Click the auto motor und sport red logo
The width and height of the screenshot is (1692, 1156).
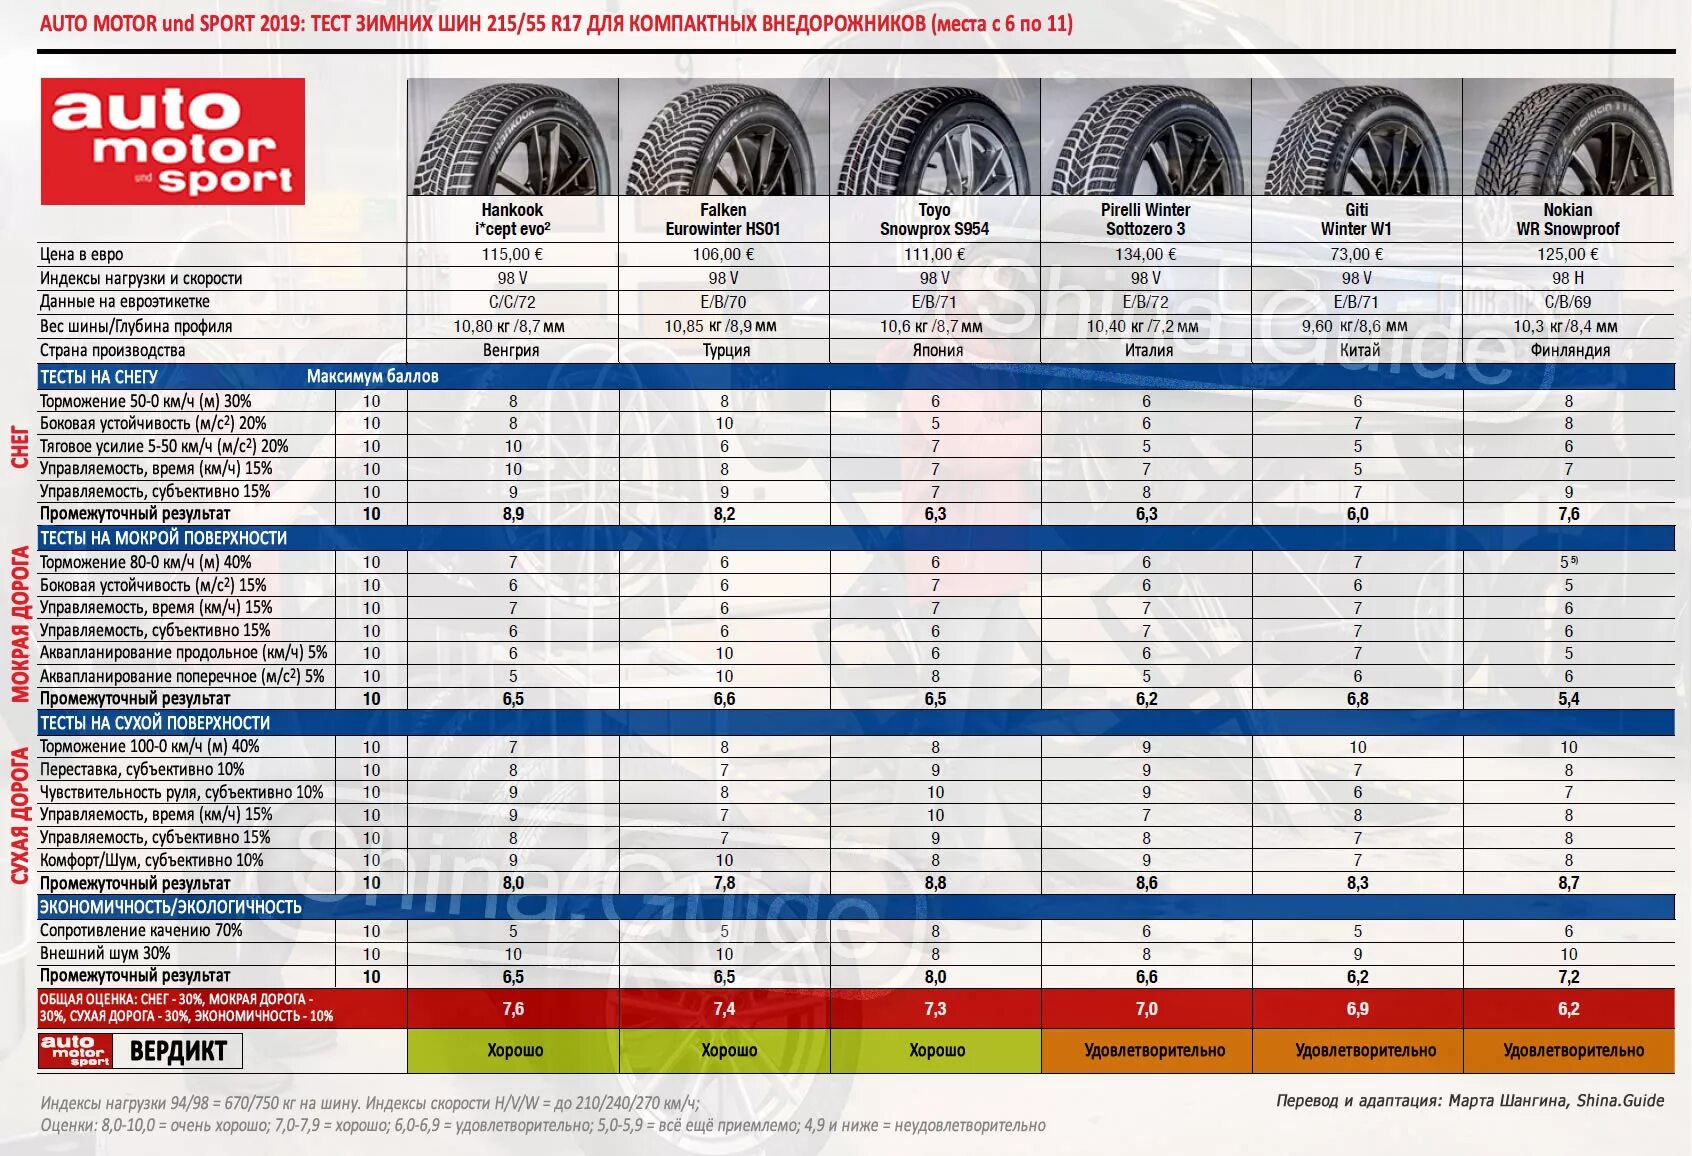click(x=172, y=142)
